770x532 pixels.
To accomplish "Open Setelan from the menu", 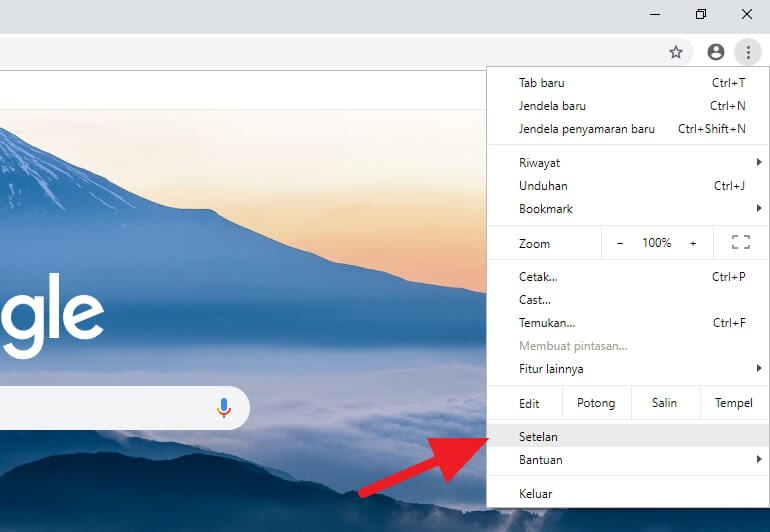I will (x=628, y=437).
